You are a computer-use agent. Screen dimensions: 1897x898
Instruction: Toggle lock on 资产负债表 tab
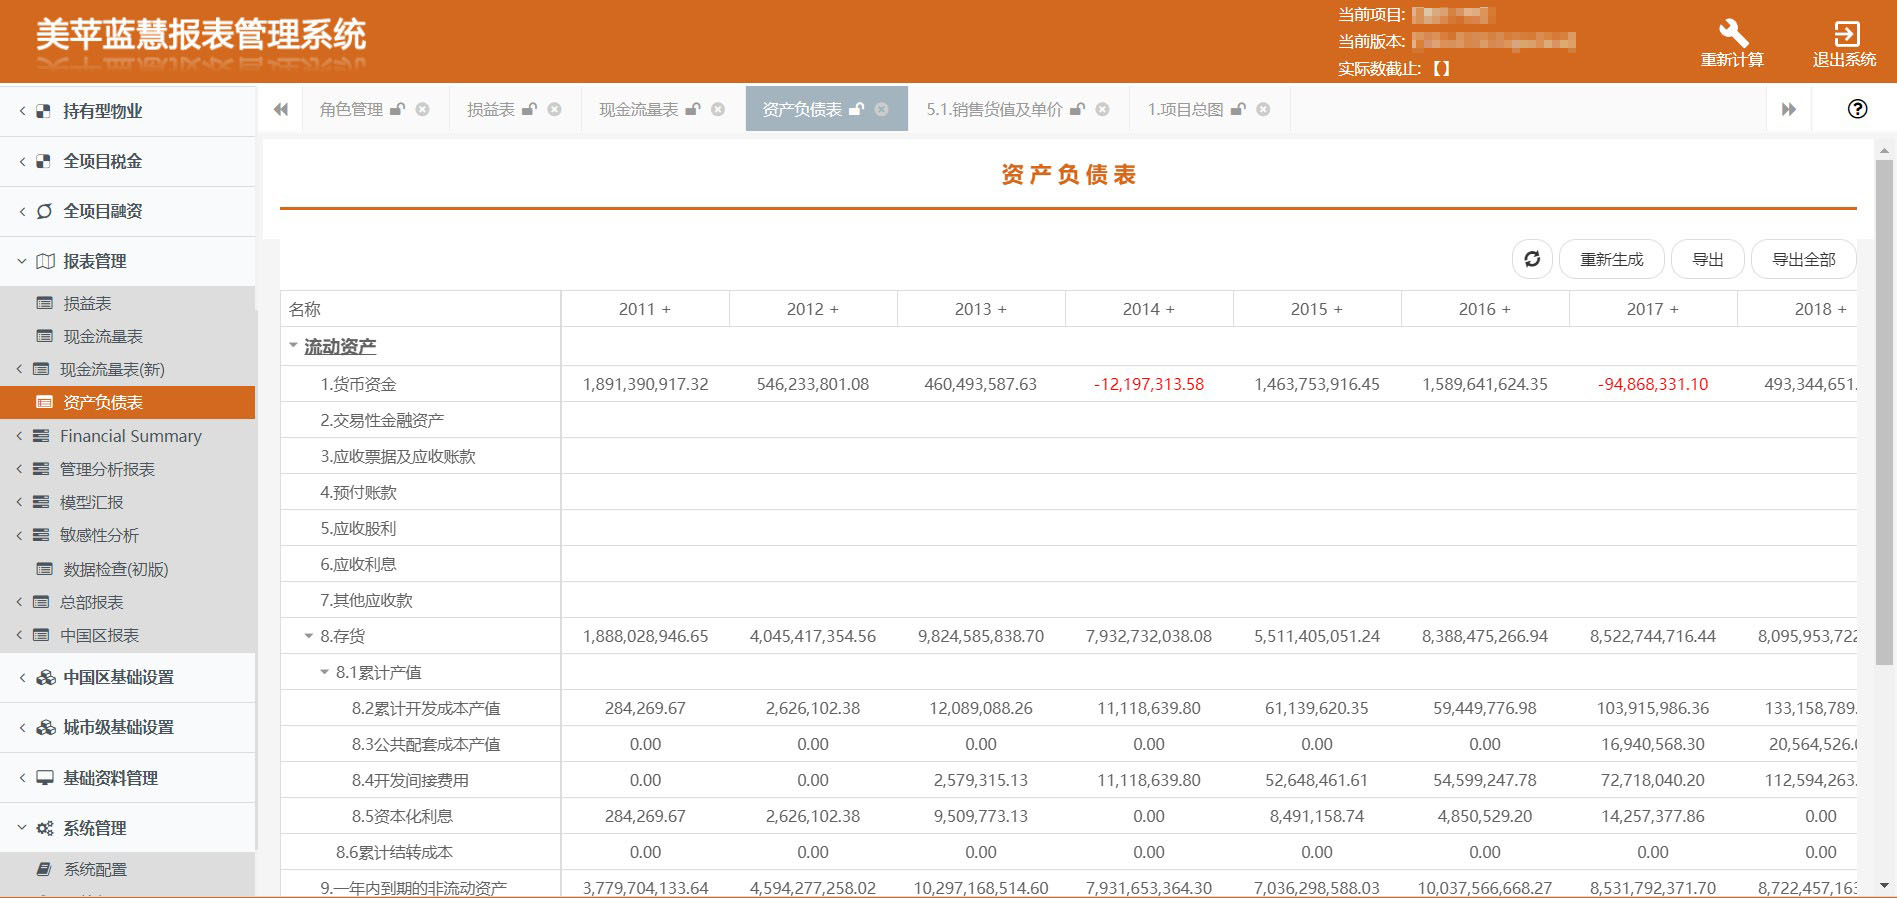coord(857,109)
